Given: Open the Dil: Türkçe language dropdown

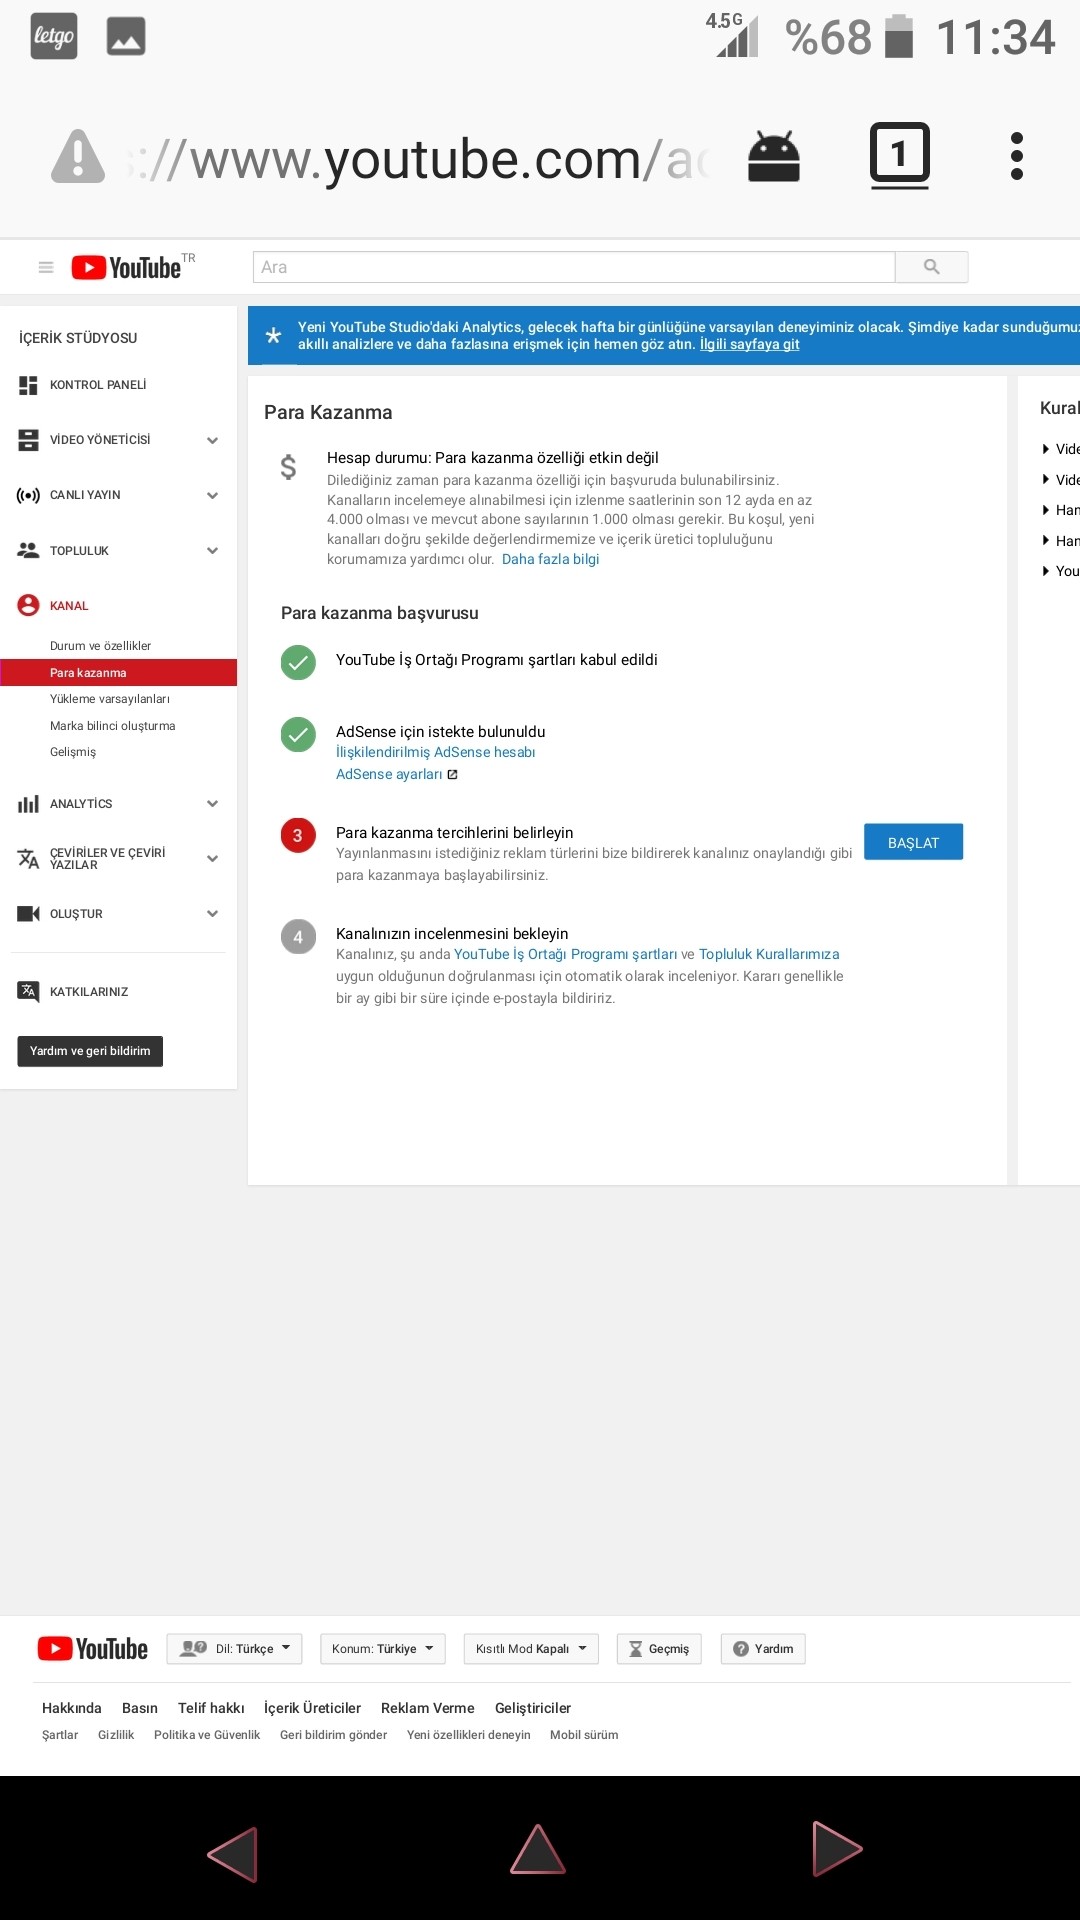Looking at the screenshot, I should click(x=234, y=1649).
